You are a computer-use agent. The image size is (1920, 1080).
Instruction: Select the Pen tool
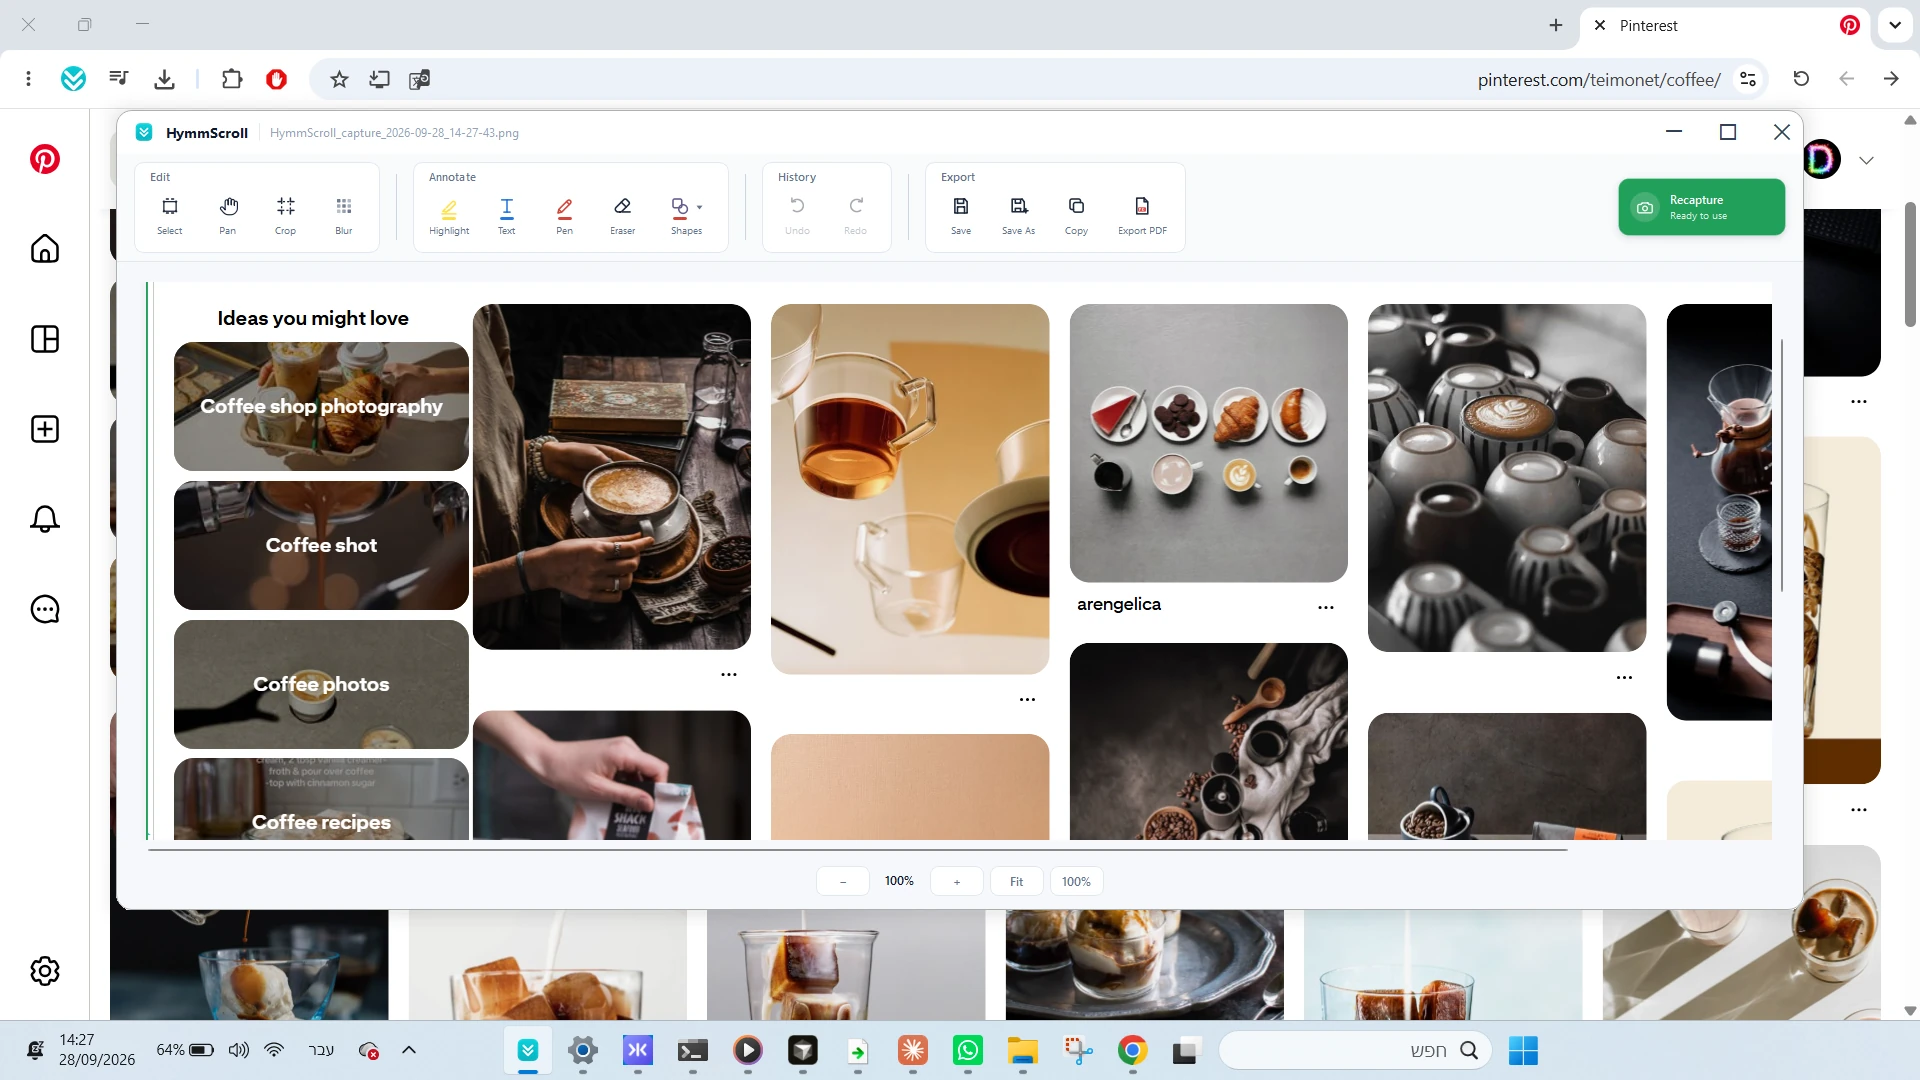[x=565, y=215]
